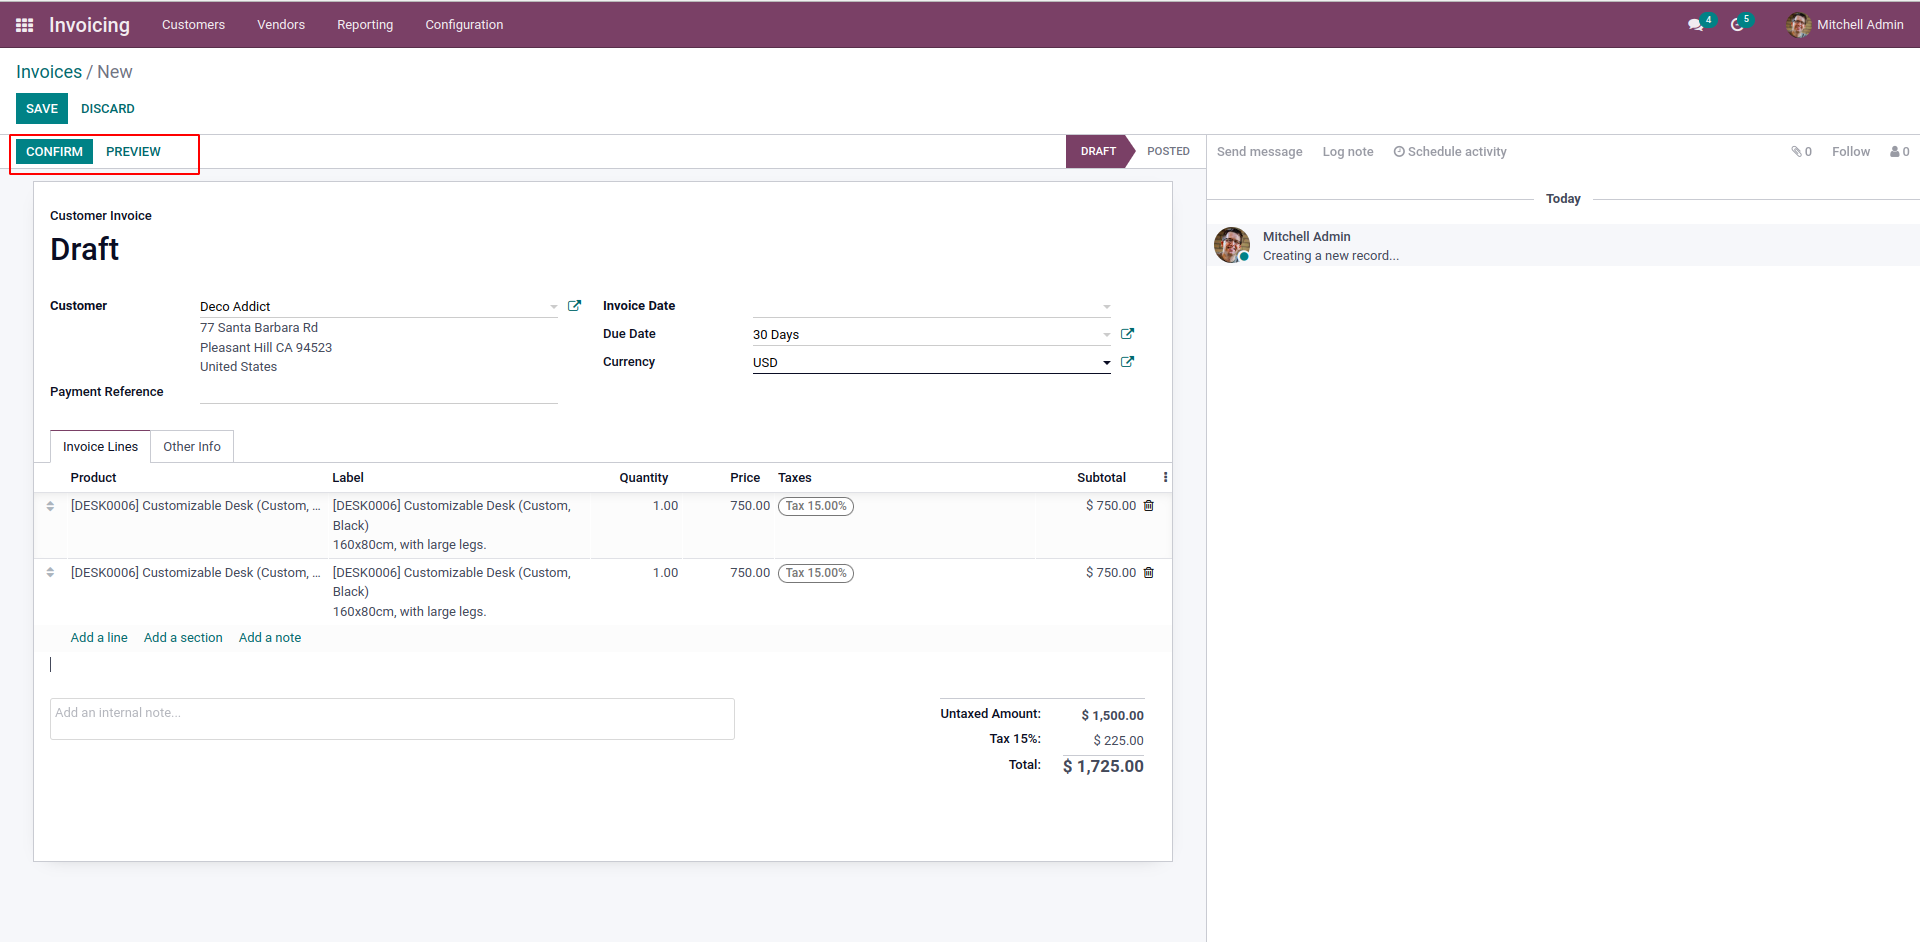Delete the first invoice line with trash icon
Screen dimensions: 1920x942
point(1148,506)
